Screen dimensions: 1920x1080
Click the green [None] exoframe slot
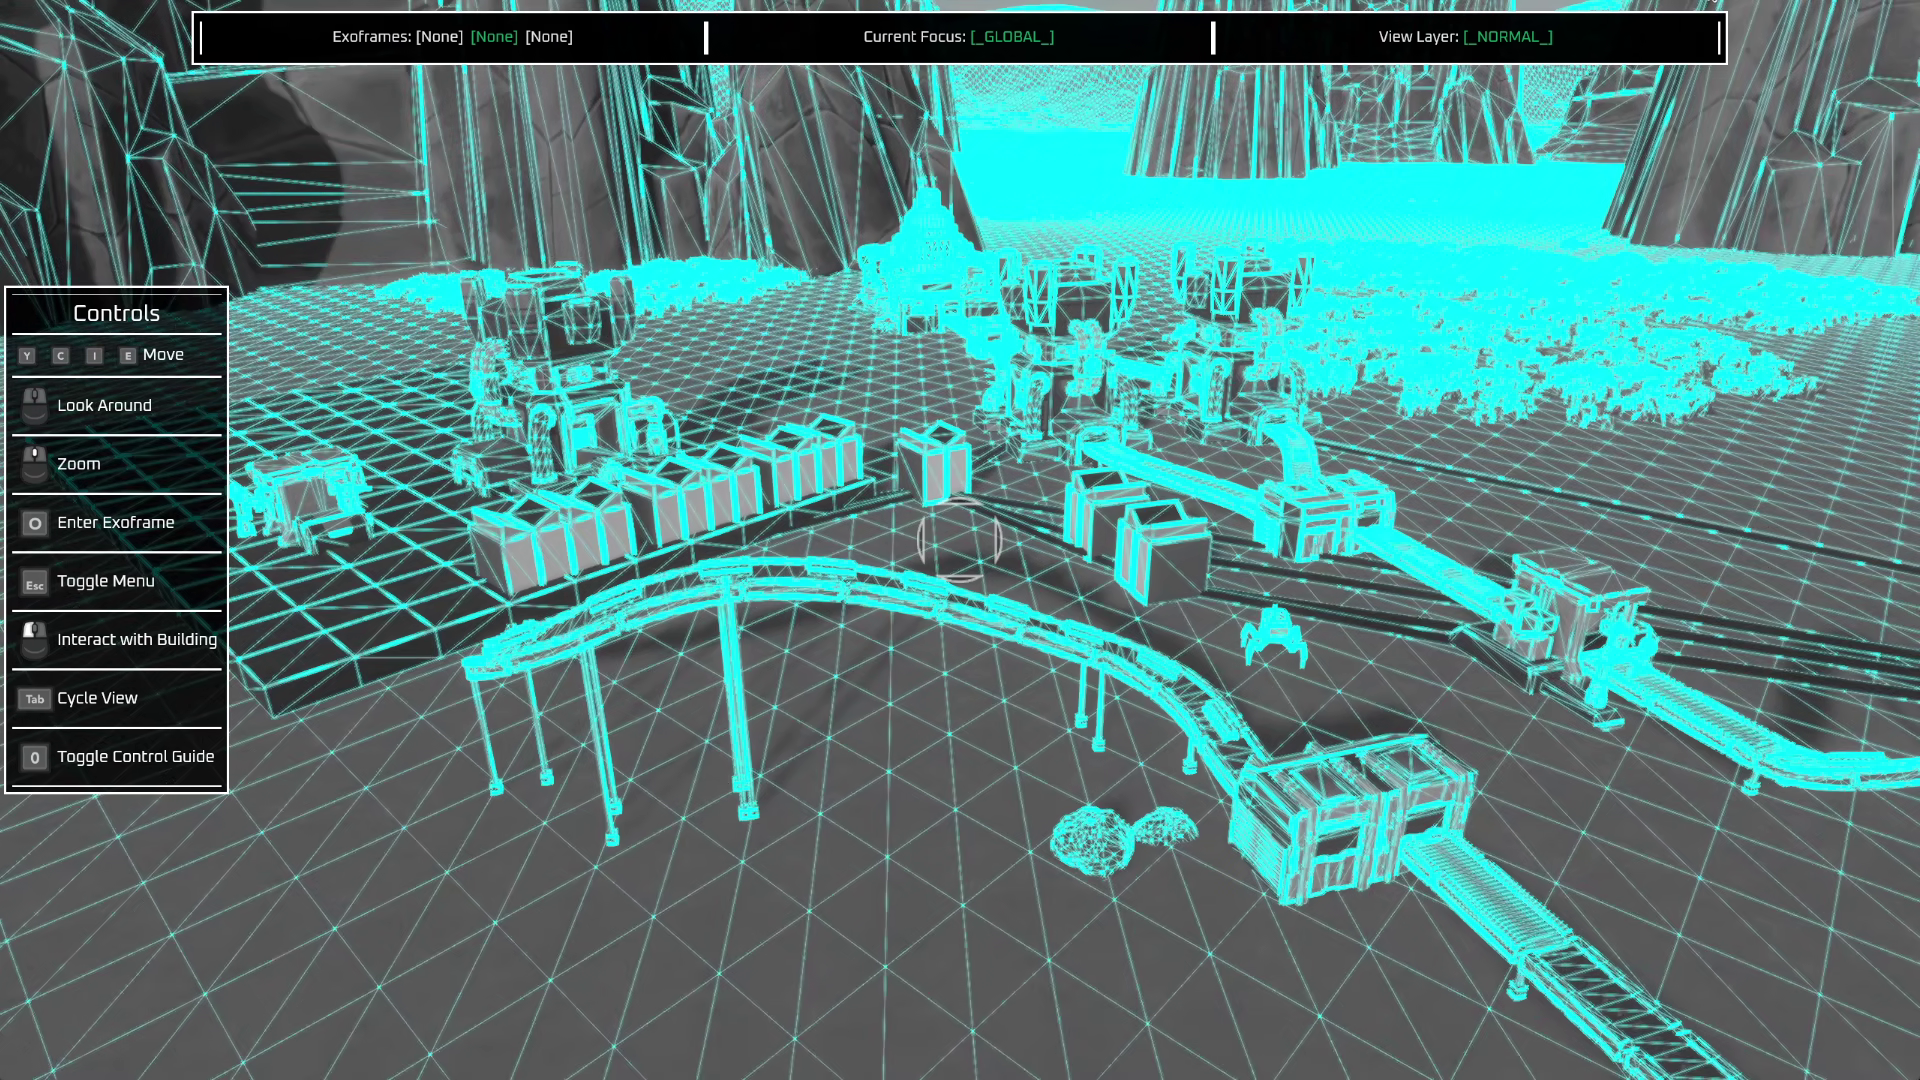pyautogui.click(x=494, y=37)
